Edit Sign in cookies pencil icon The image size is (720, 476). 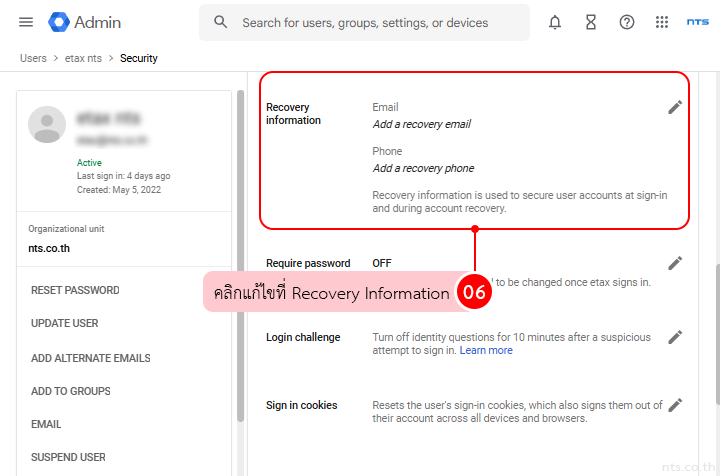click(x=675, y=405)
